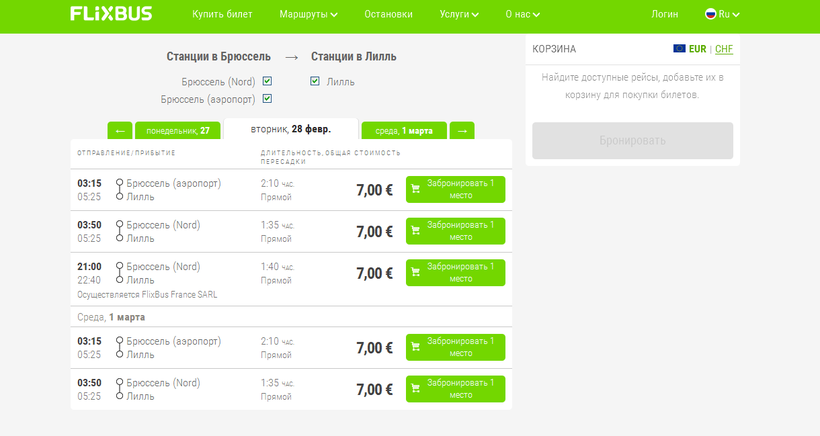This screenshot has width=820, height=436.
Task: Toggle the Лилль station checkbox
Action: coord(315,81)
